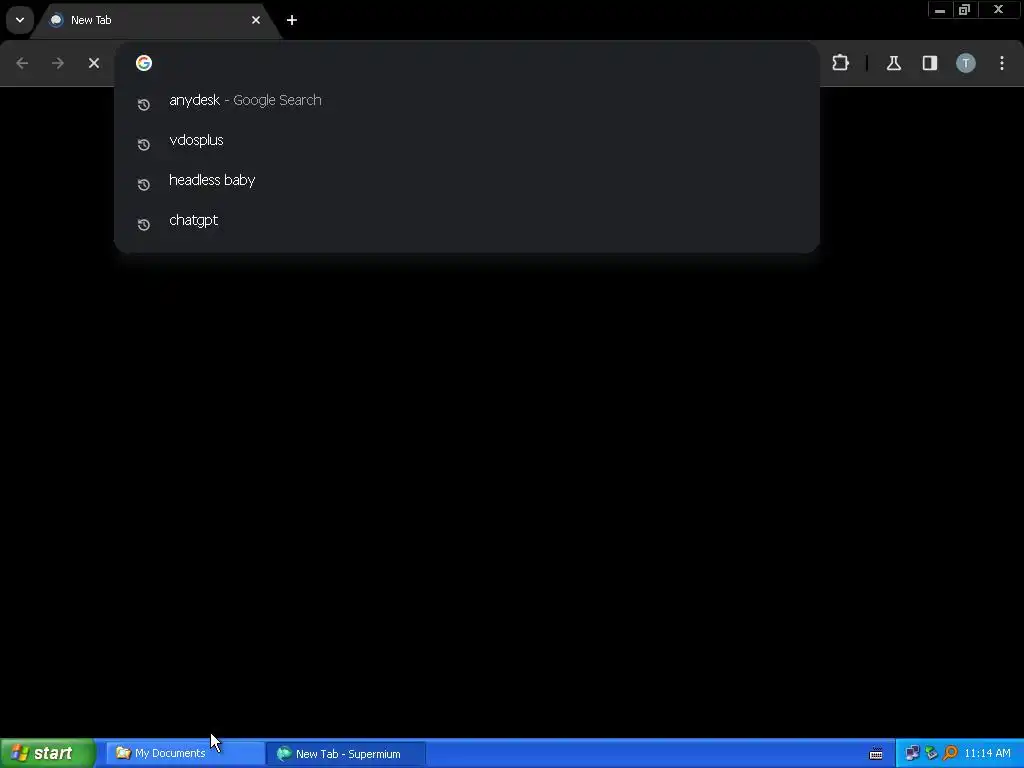The height and width of the screenshot is (768, 1024).
Task: Click history icon beside vdosplus
Action: point(144,144)
